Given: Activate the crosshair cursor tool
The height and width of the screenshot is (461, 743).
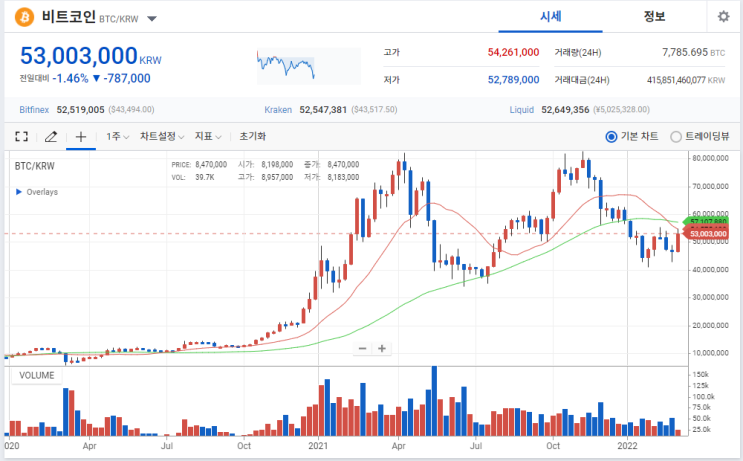Looking at the screenshot, I should click(81, 136).
